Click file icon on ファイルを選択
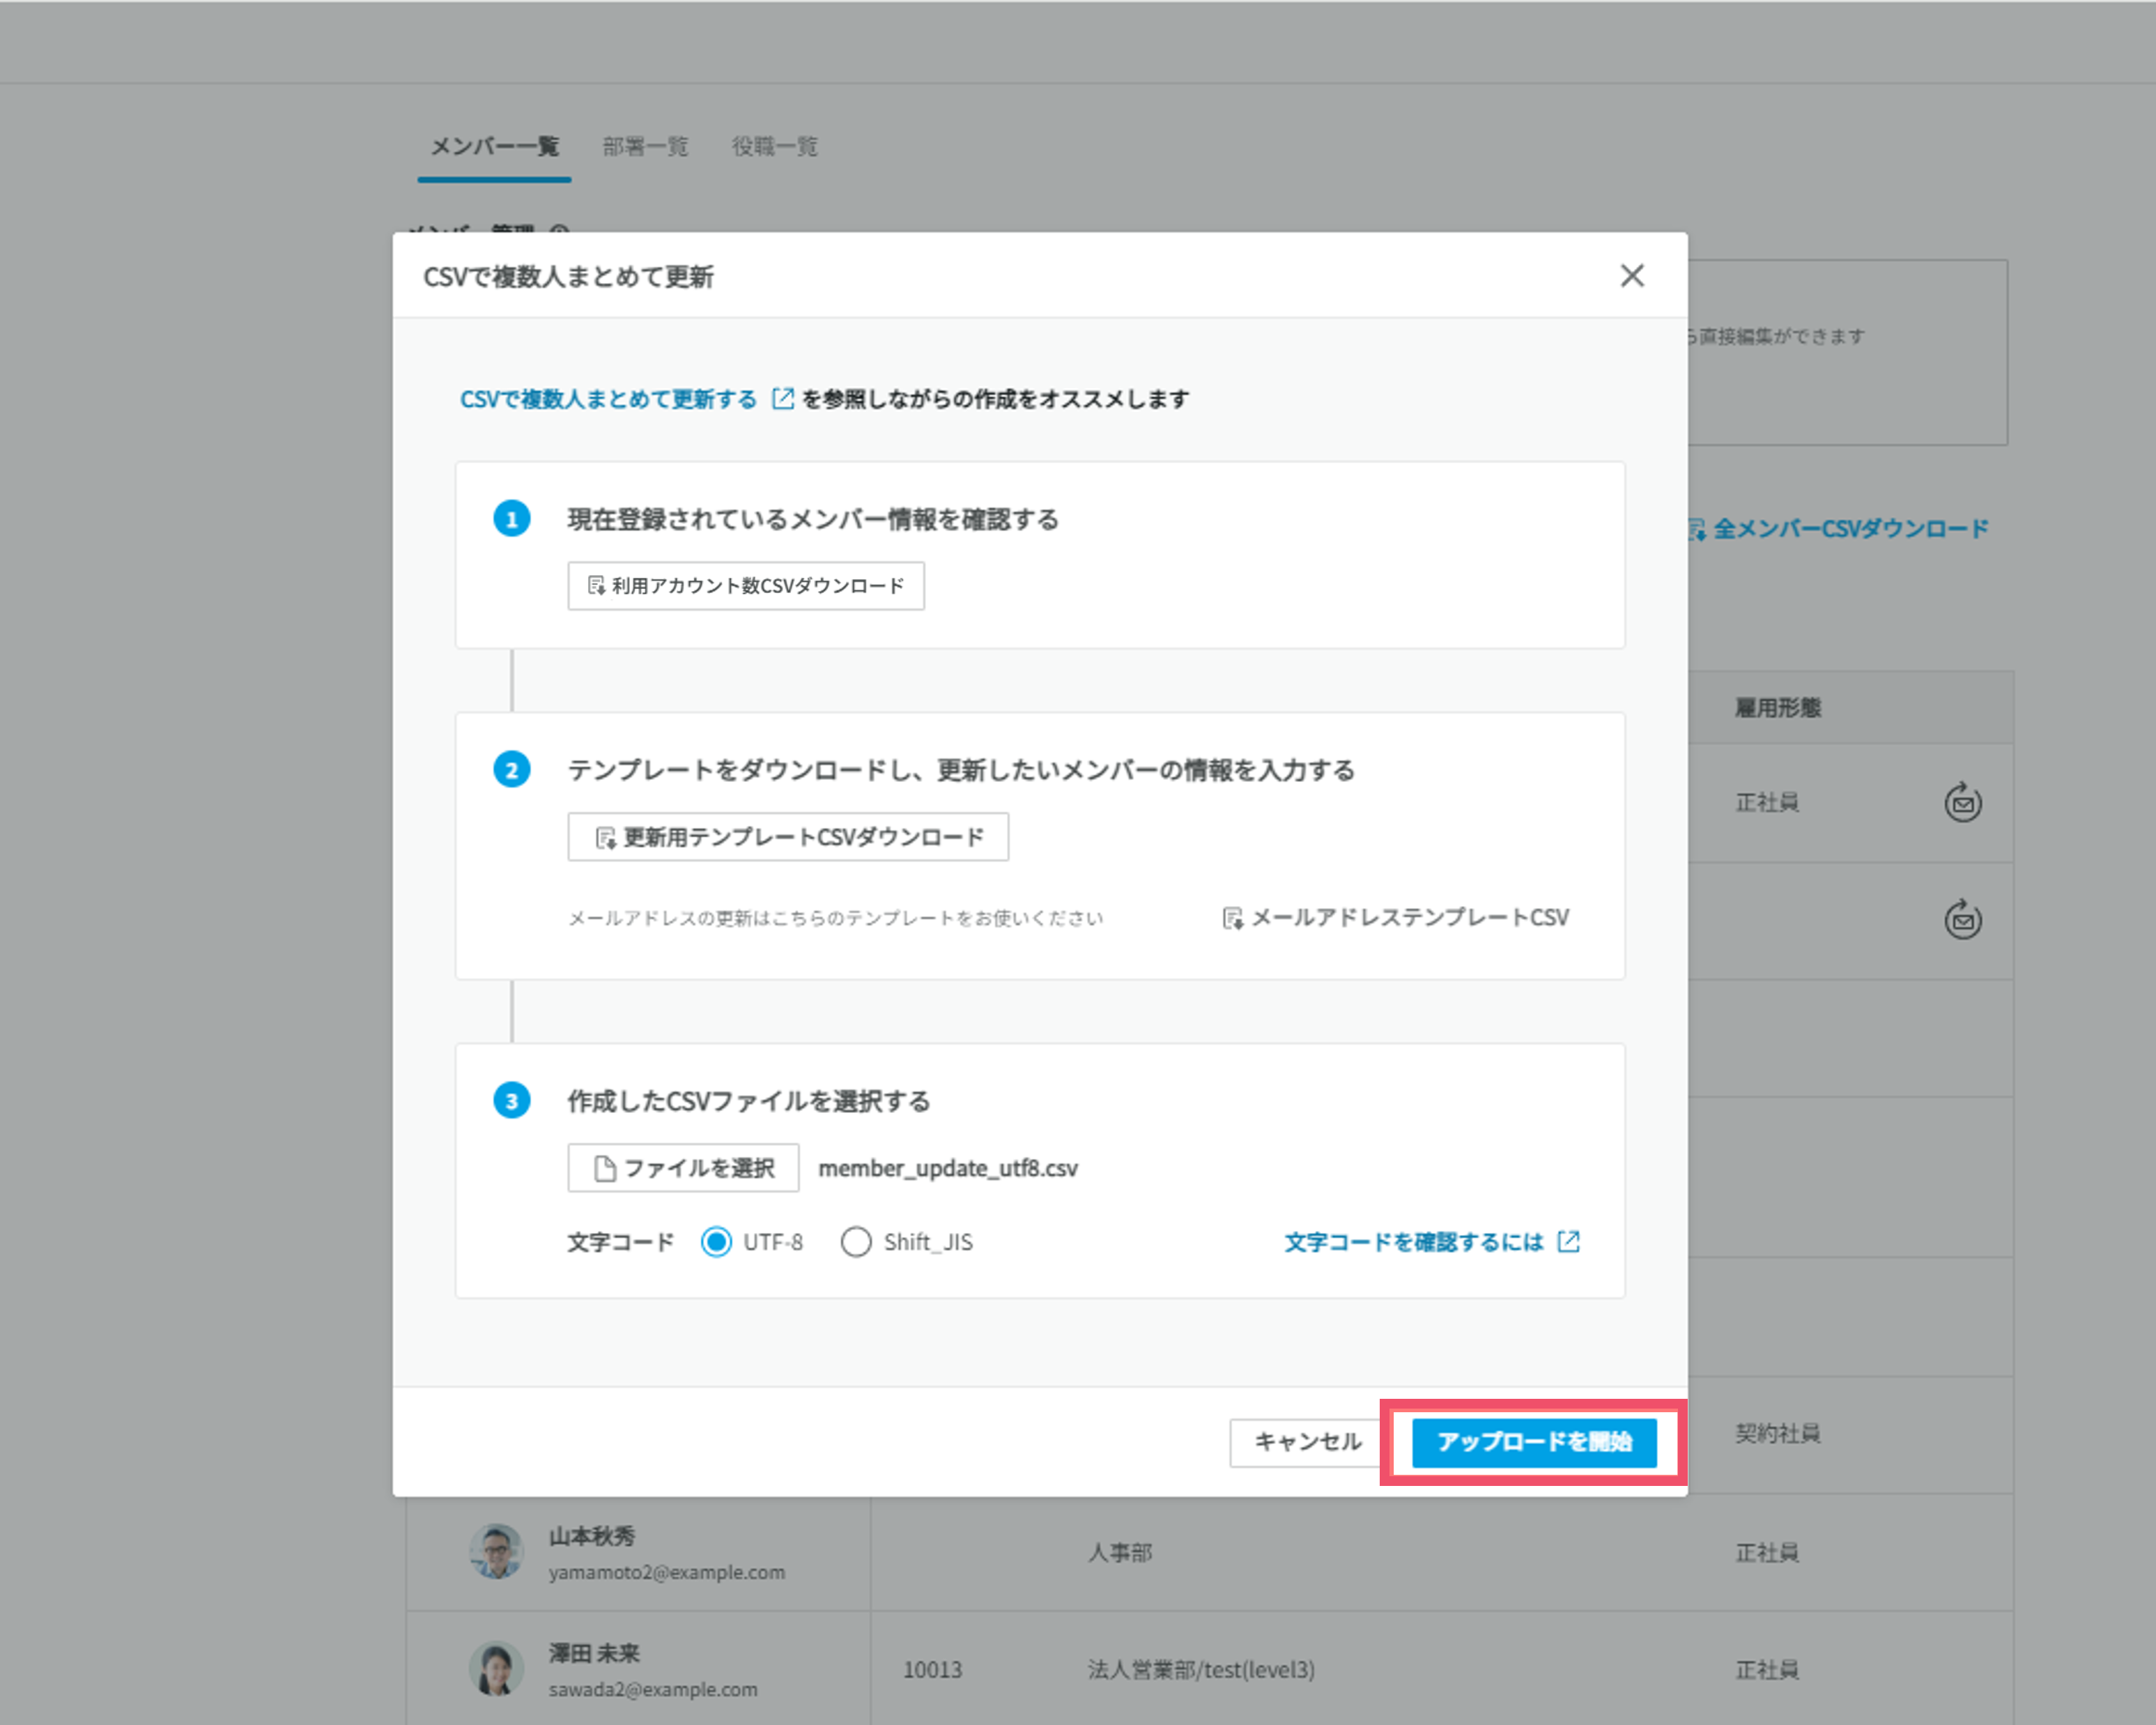The height and width of the screenshot is (1725, 2156). point(604,1168)
